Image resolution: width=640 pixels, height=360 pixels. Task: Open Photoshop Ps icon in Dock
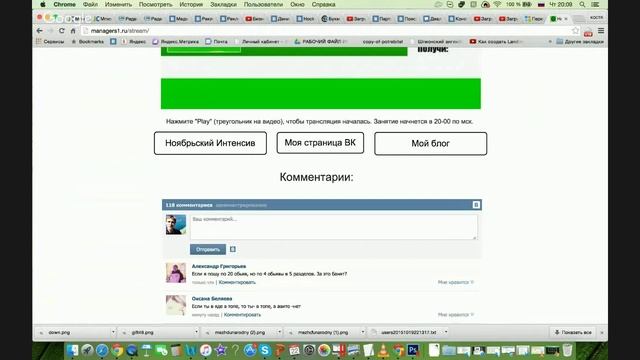[x=413, y=350]
